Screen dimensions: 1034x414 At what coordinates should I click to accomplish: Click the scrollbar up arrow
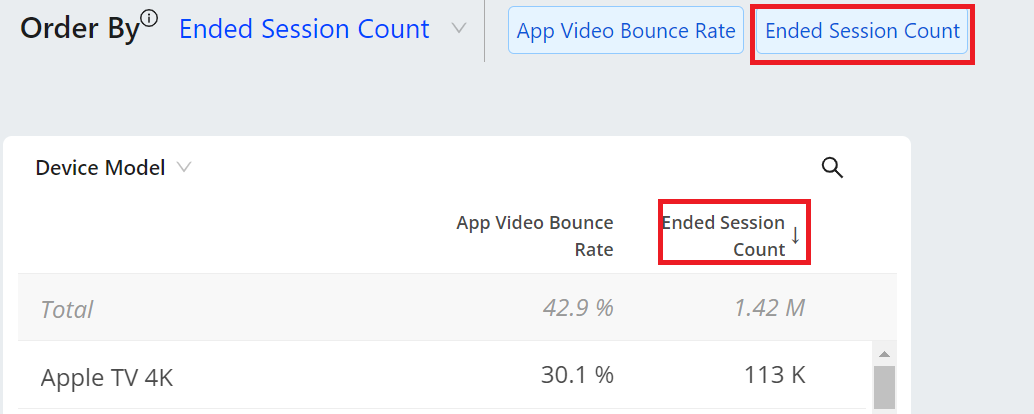(884, 354)
